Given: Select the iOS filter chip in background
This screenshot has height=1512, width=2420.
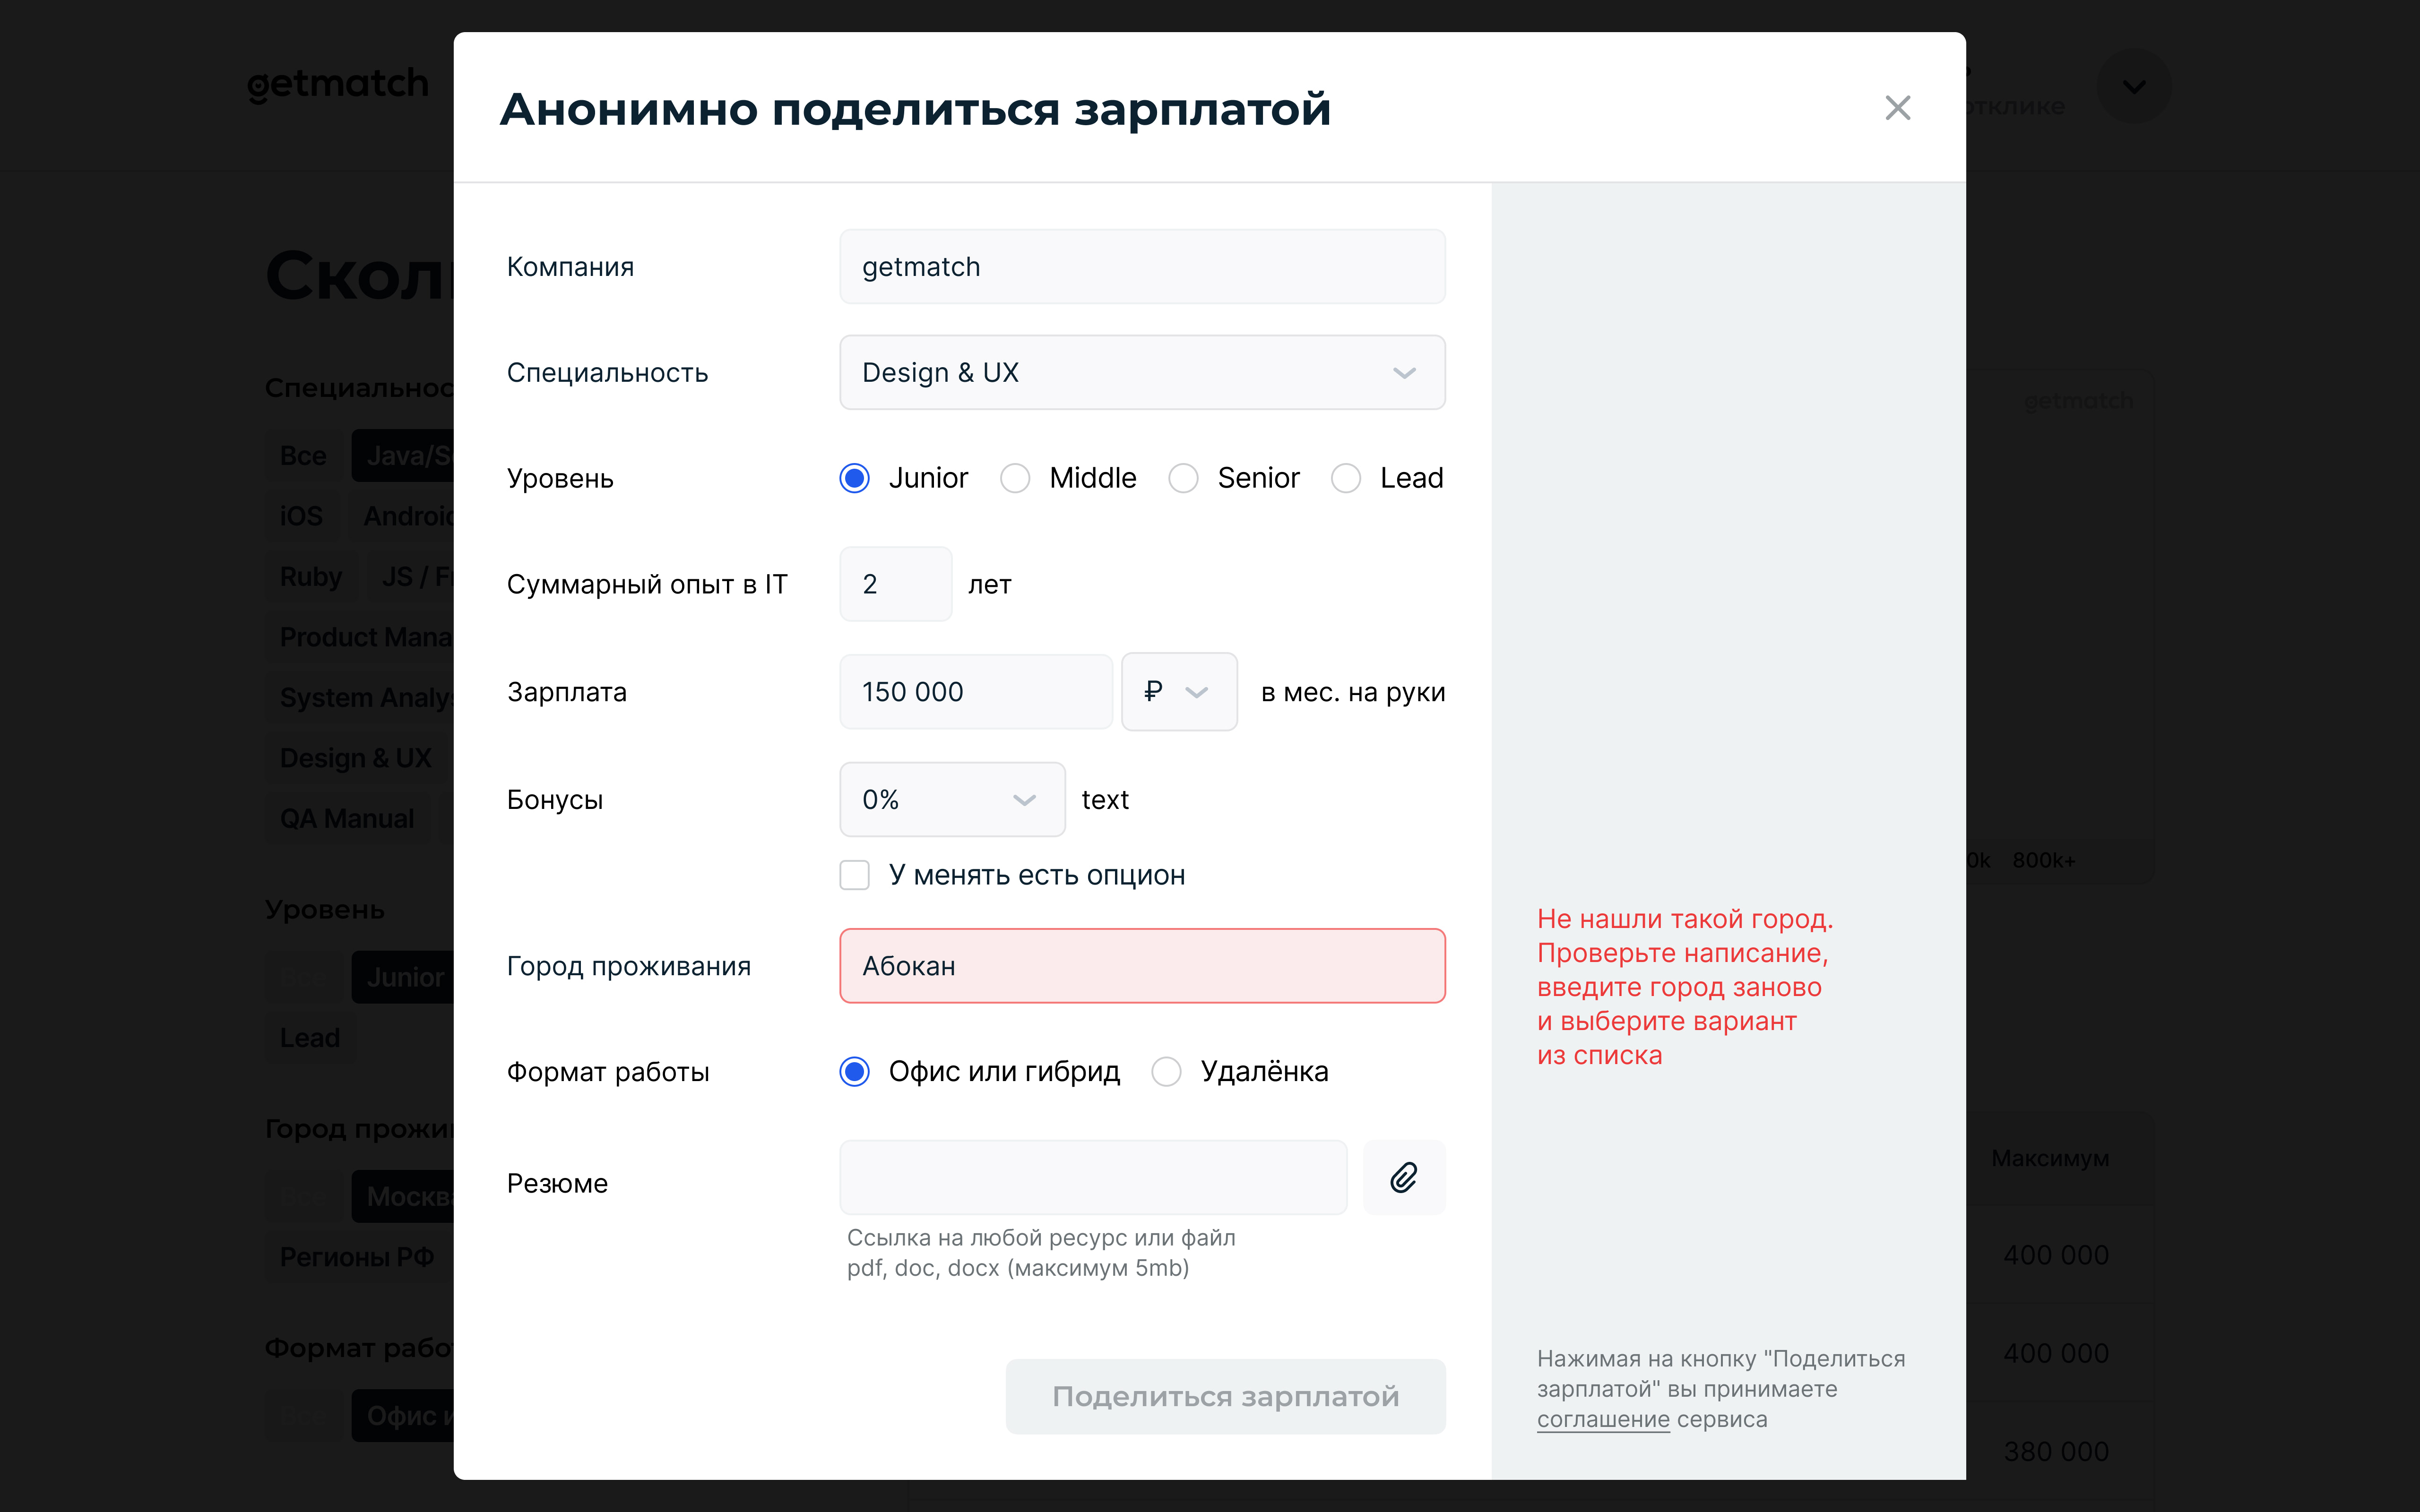Looking at the screenshot, I should point(301,516).
